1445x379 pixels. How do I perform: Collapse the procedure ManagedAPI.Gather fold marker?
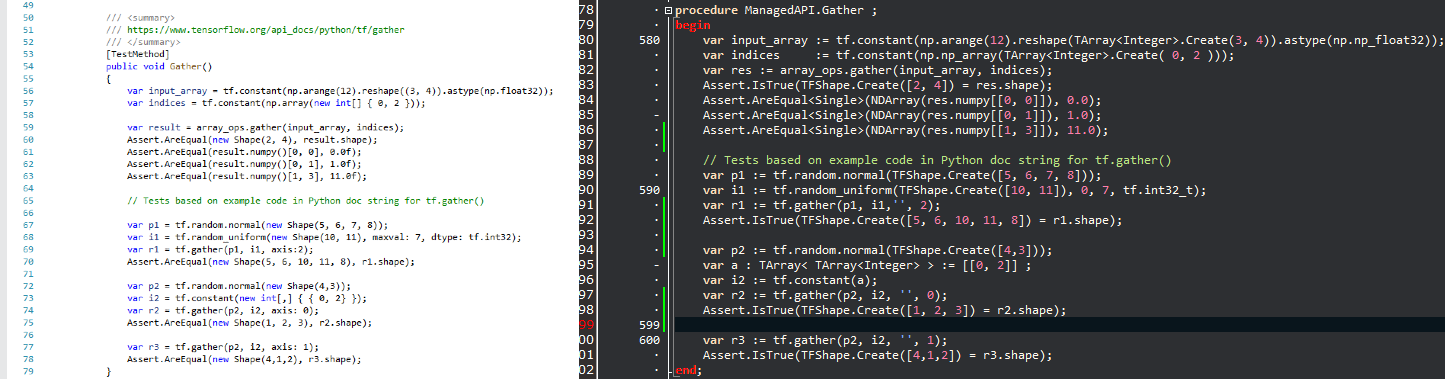click(x=668, y=10)
